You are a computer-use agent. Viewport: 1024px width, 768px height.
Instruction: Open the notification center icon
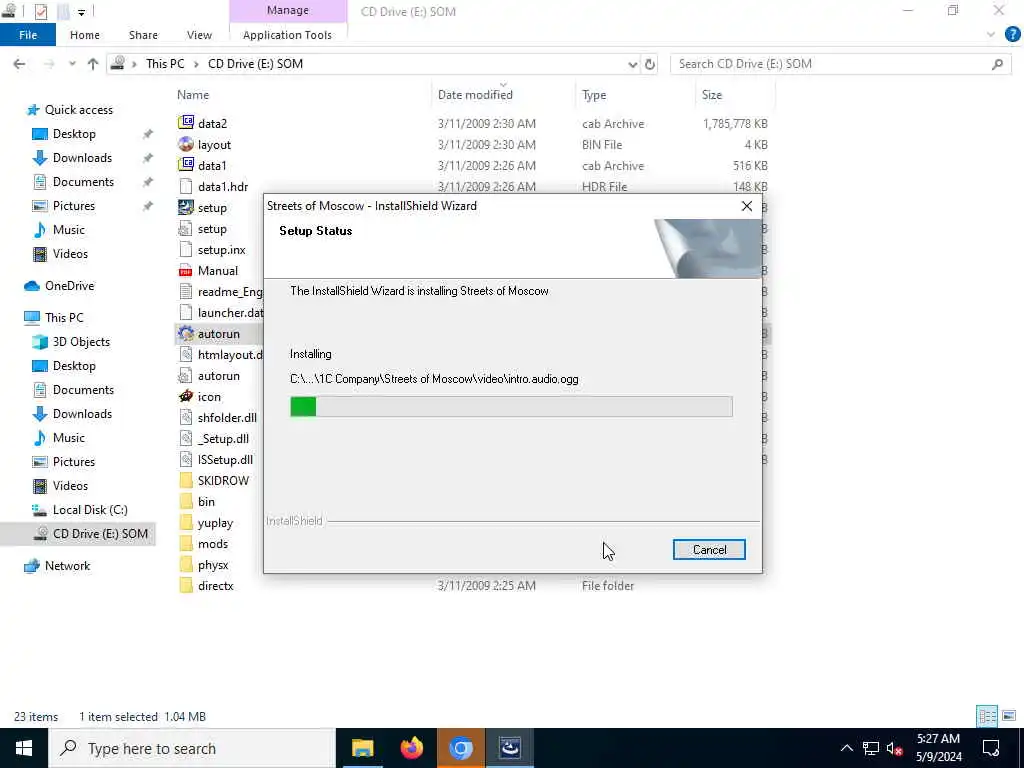pos(991,748)
